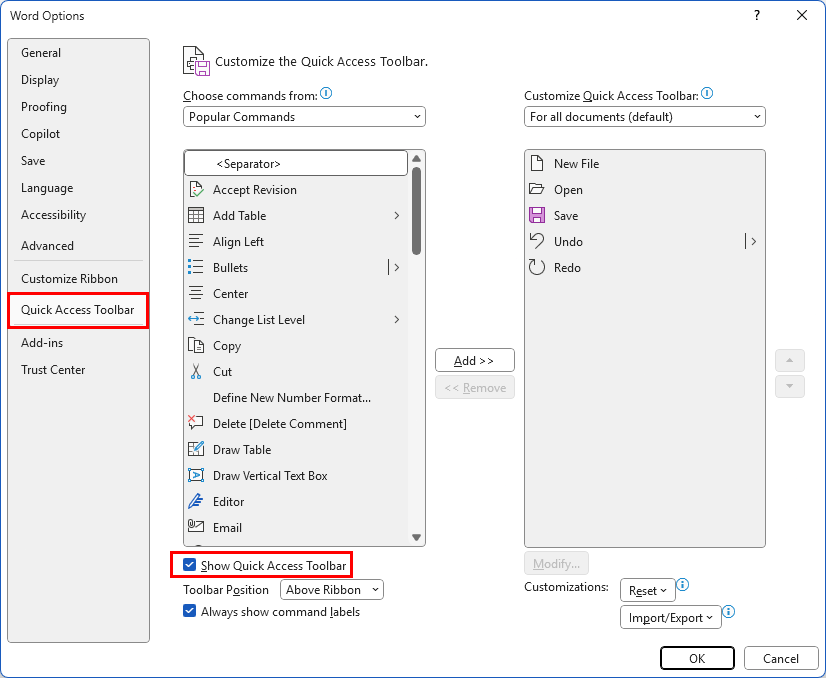
Task: Open the Reset customizations dropdown
Action: coord(647,591)
